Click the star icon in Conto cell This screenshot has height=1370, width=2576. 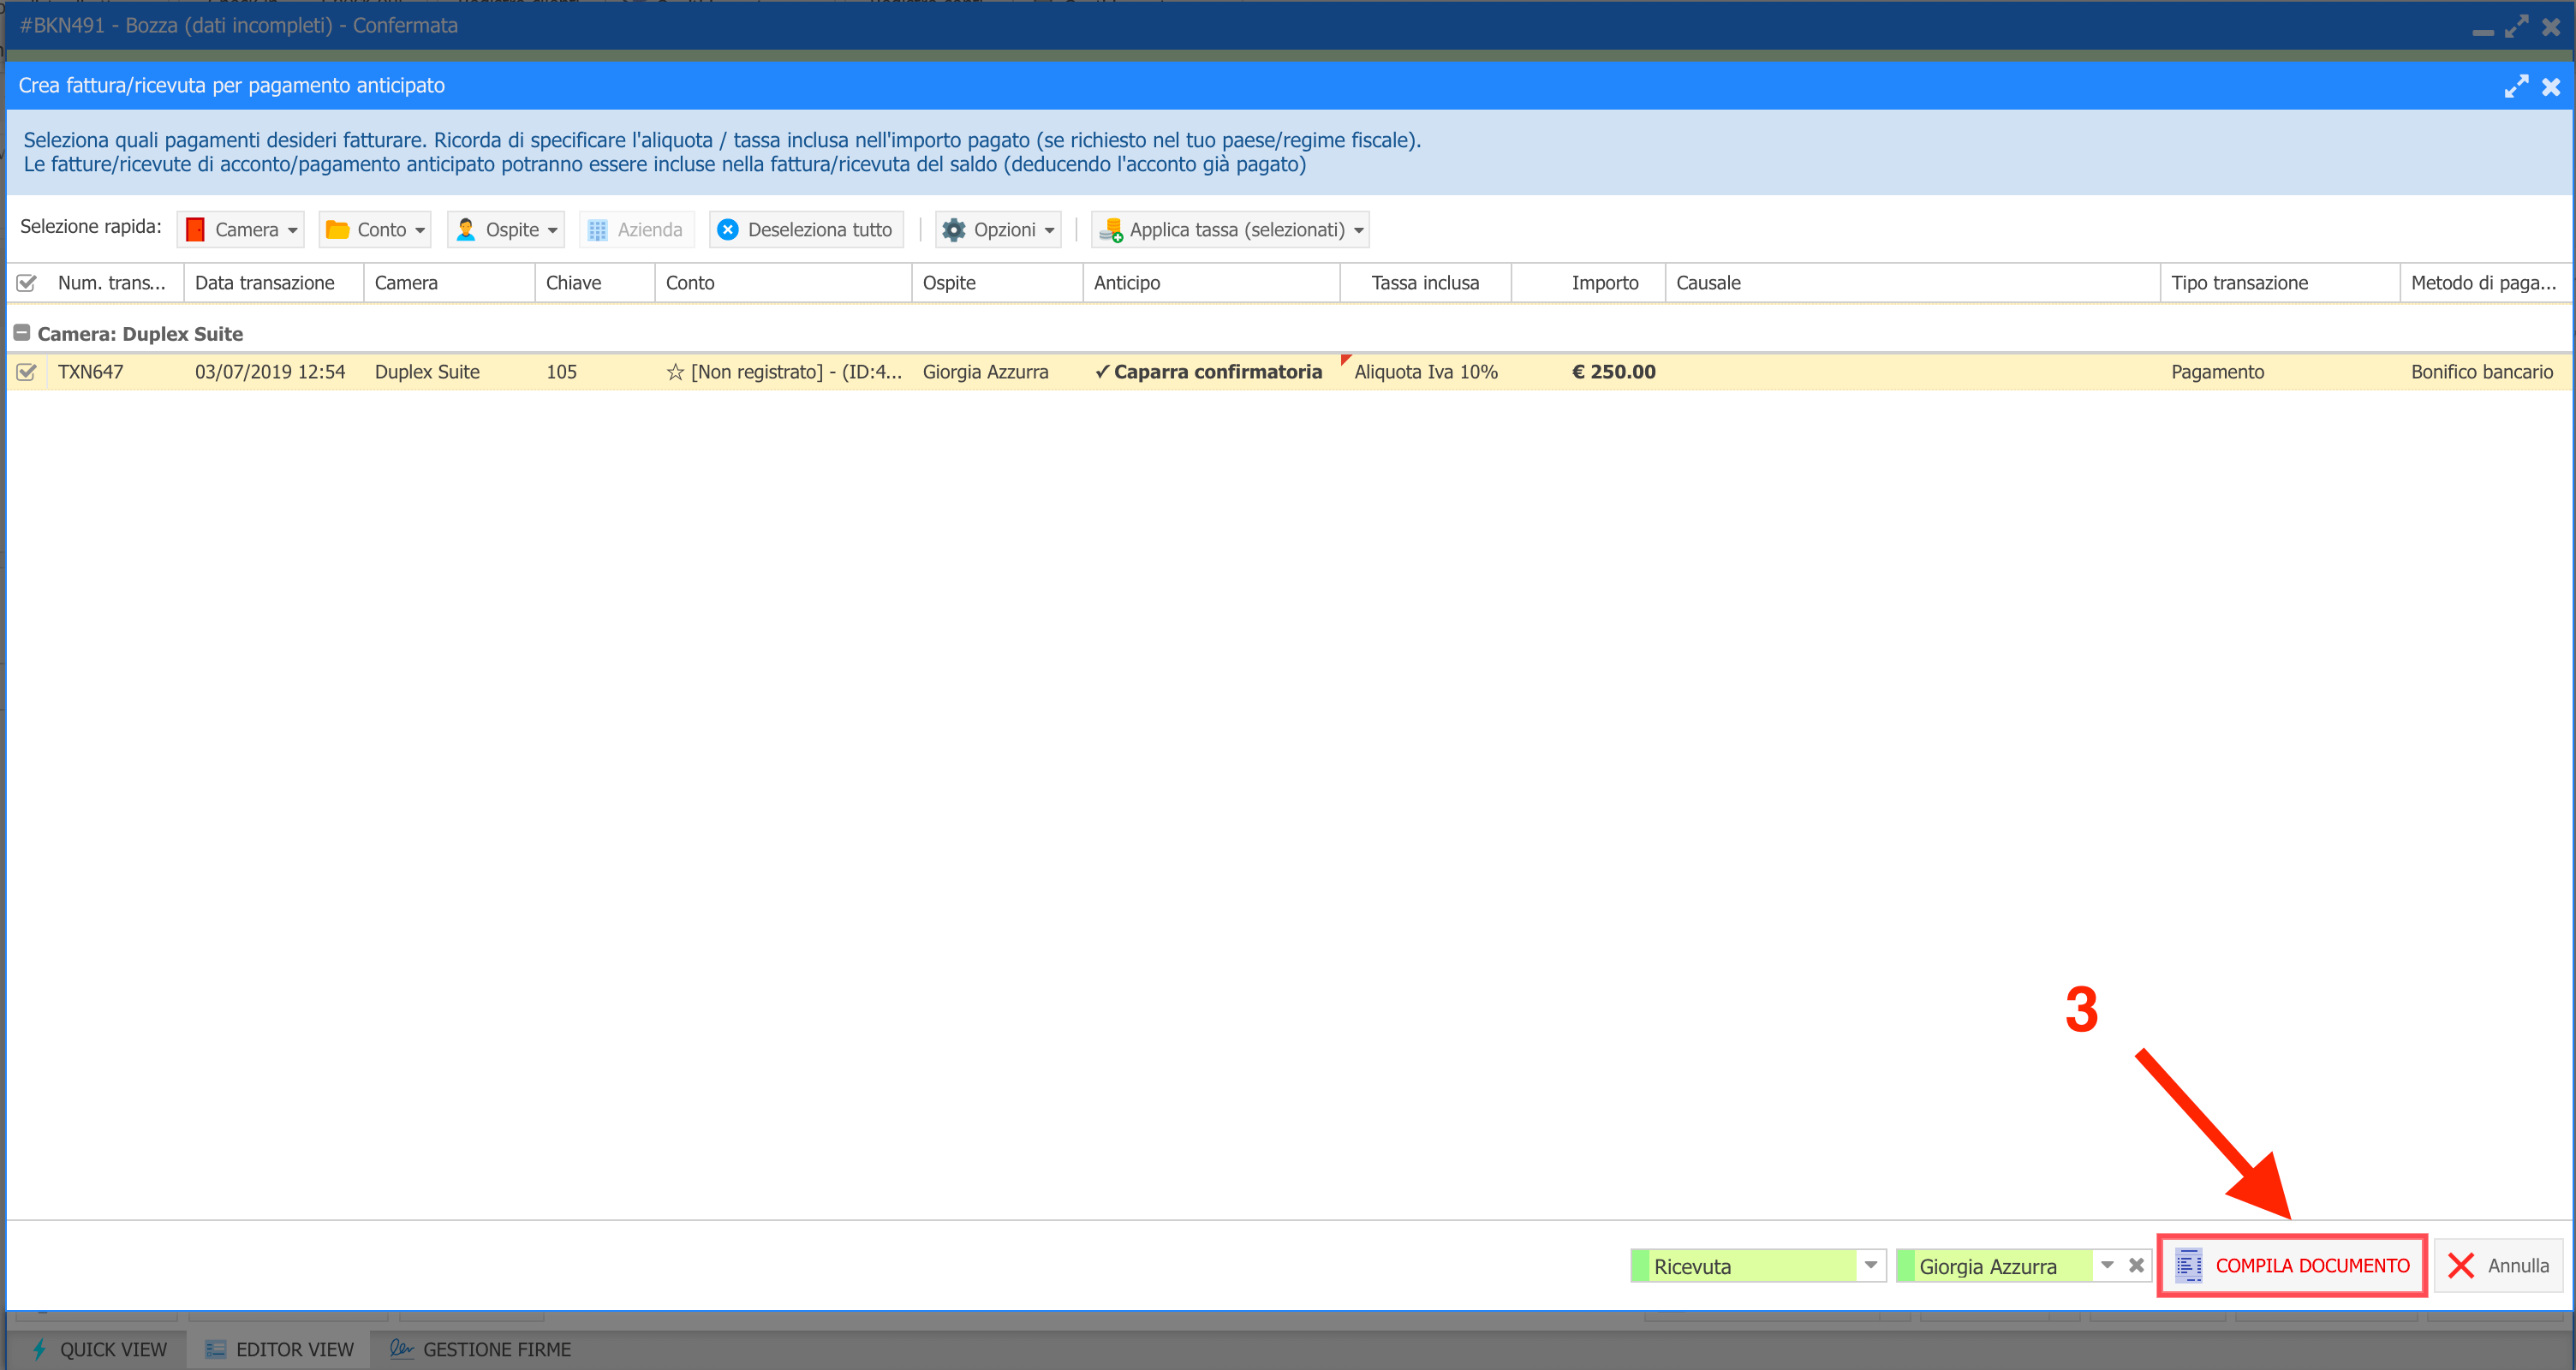[675, 372]
